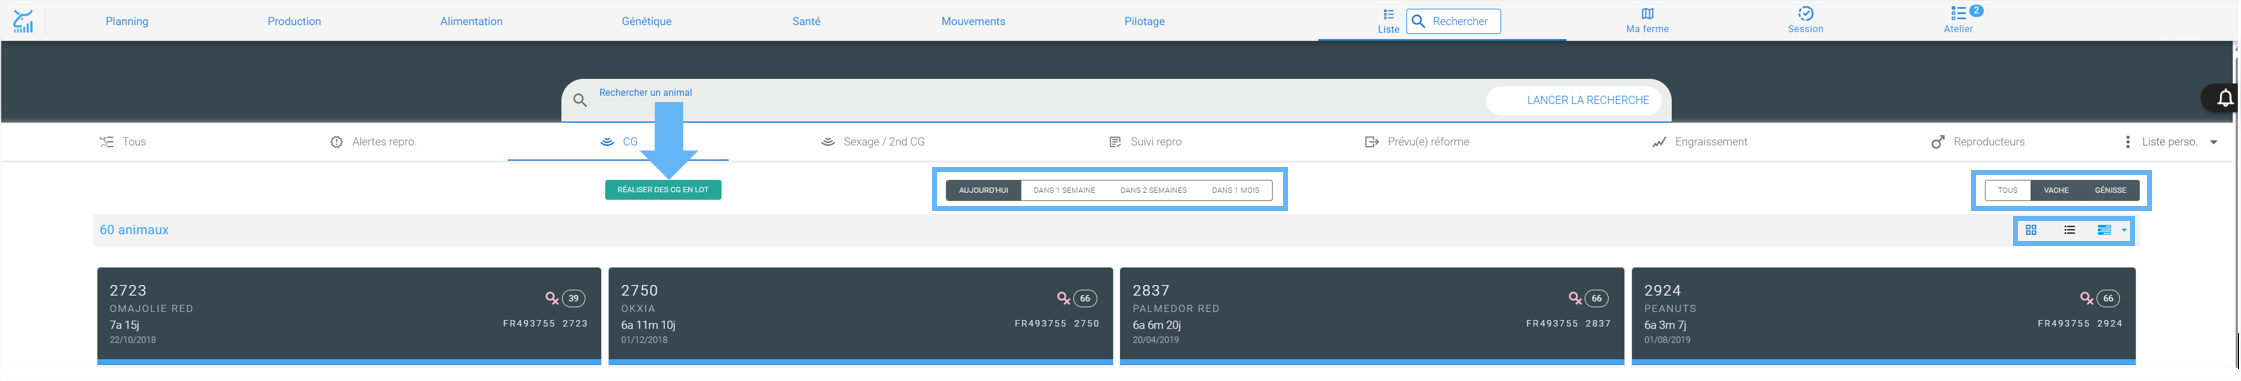Open the Liste view icon
This screenshot has height=381, width=2241.
(x=1388, y=14)
